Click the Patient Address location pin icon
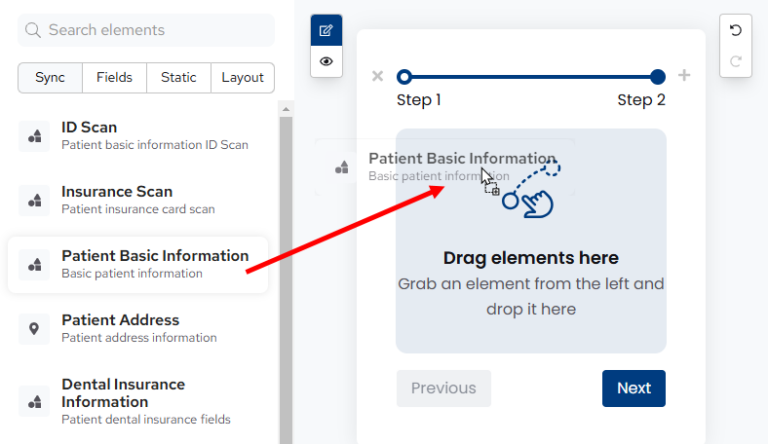The image size is (768, 444). click(34, 329)
